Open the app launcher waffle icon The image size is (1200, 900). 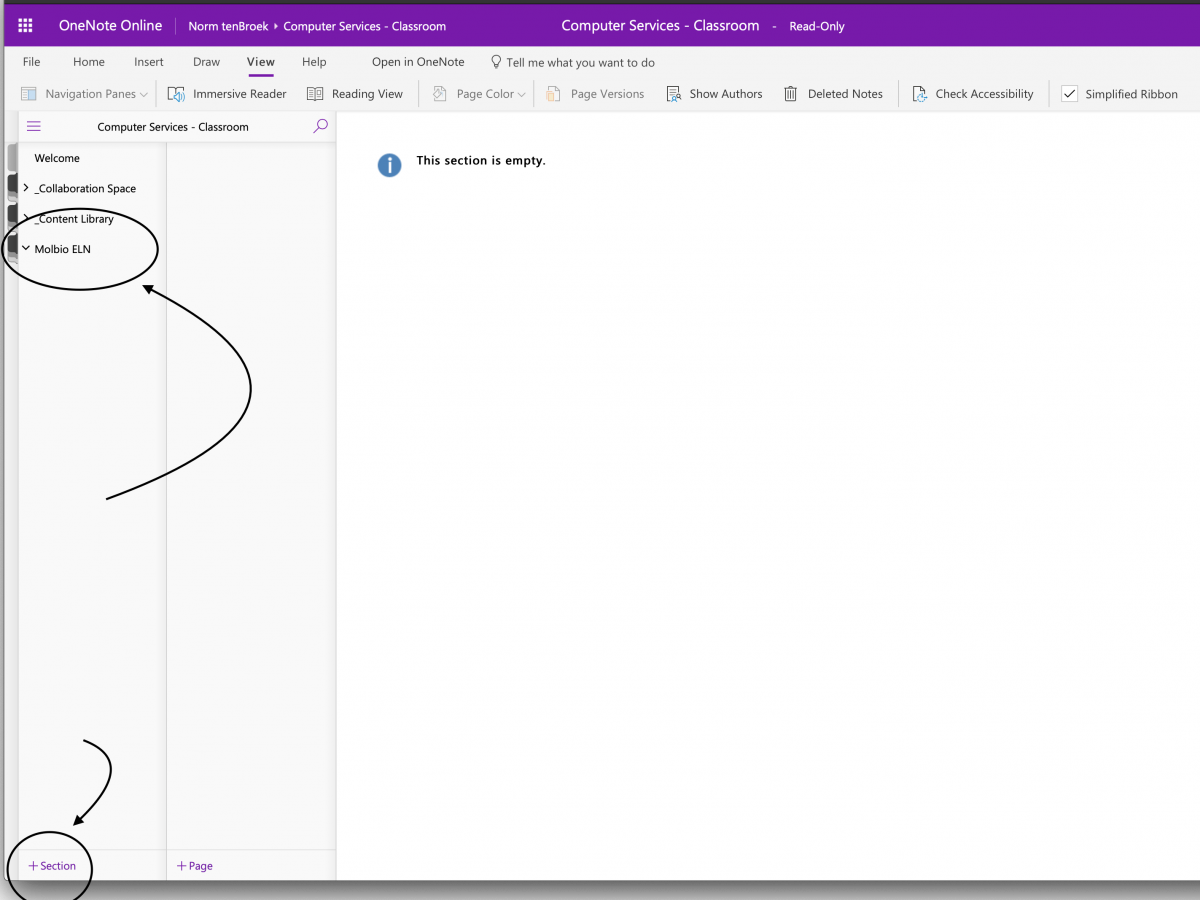point(26,26)
